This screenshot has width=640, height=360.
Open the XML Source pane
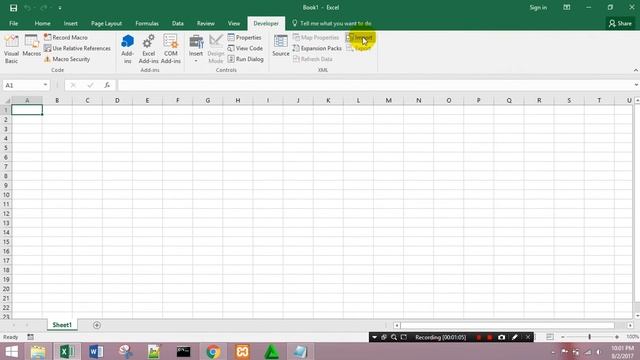click(x=281, y=46)
